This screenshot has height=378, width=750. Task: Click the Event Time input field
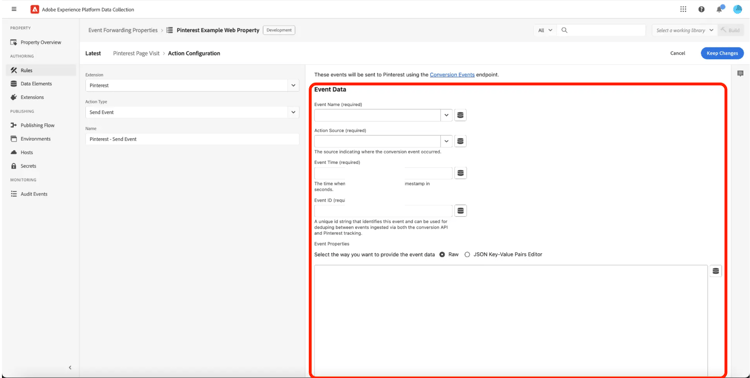[383, 173]
